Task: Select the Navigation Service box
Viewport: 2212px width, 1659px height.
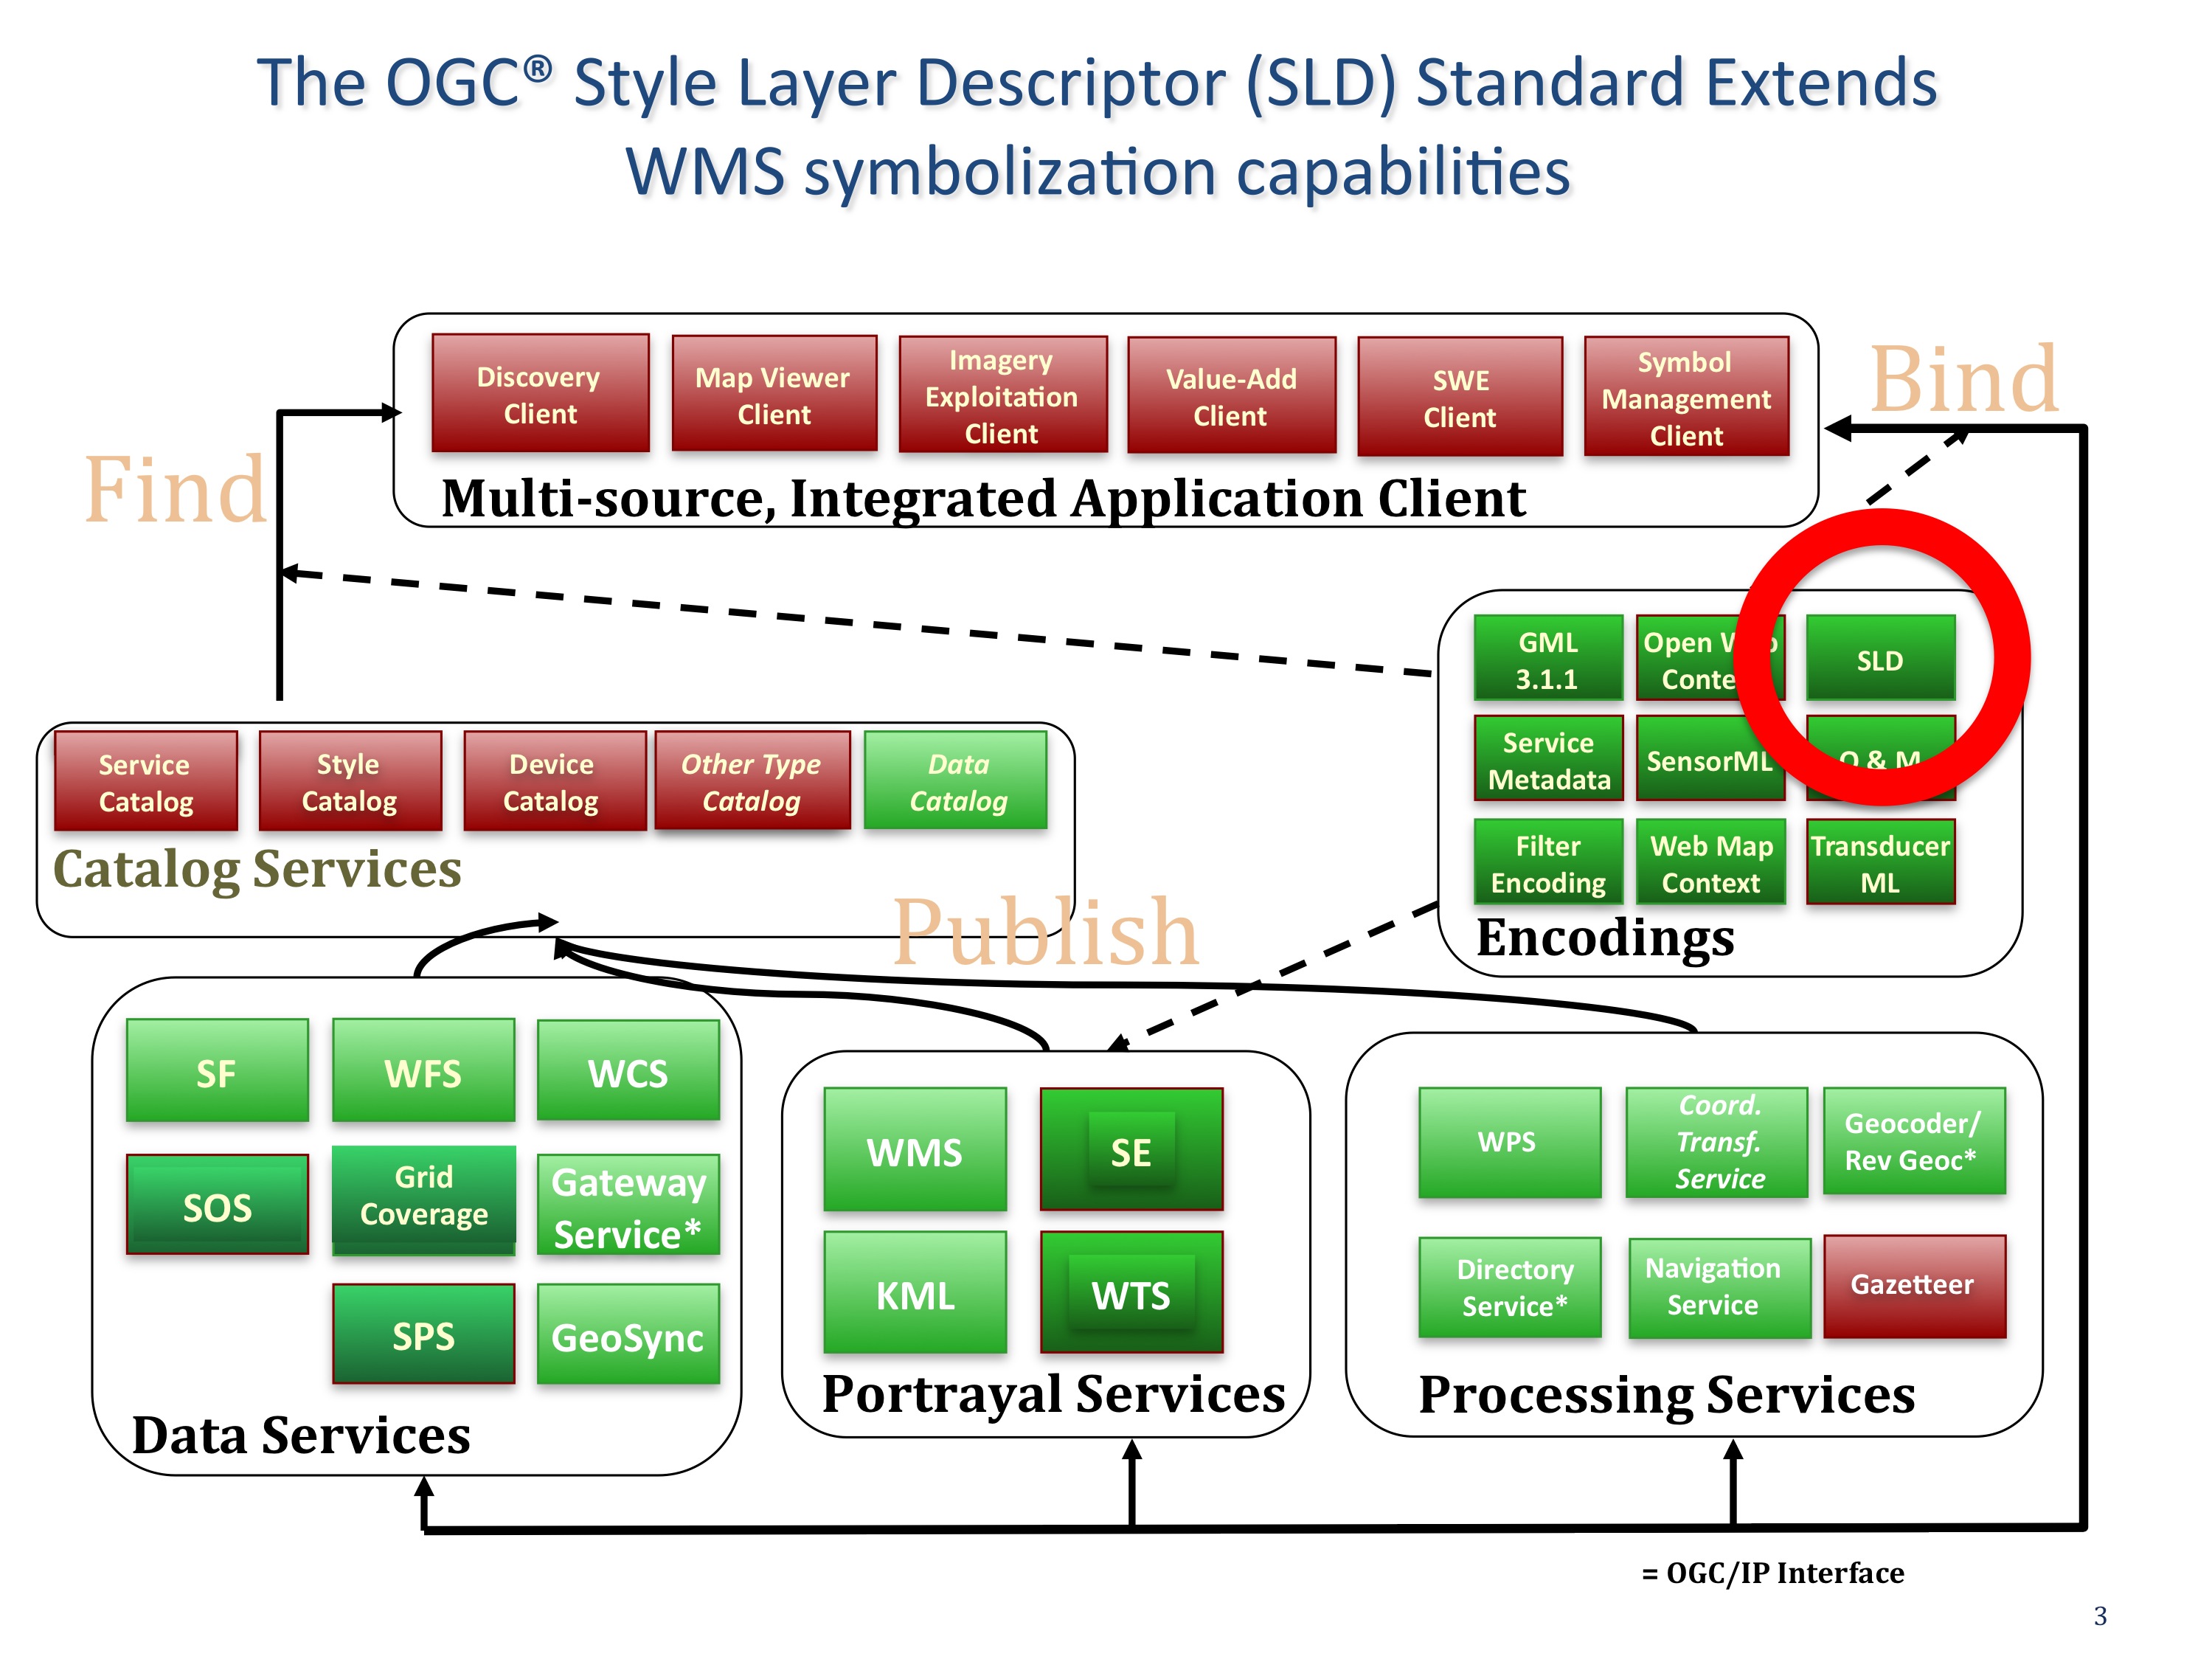Action: [x=1719, y=1288]
